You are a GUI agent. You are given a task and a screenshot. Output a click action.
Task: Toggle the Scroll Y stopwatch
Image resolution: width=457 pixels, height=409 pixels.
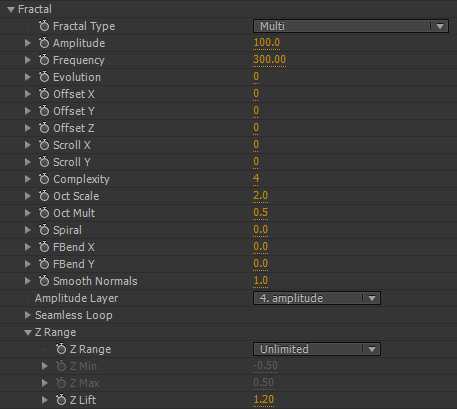pos(44,162)
